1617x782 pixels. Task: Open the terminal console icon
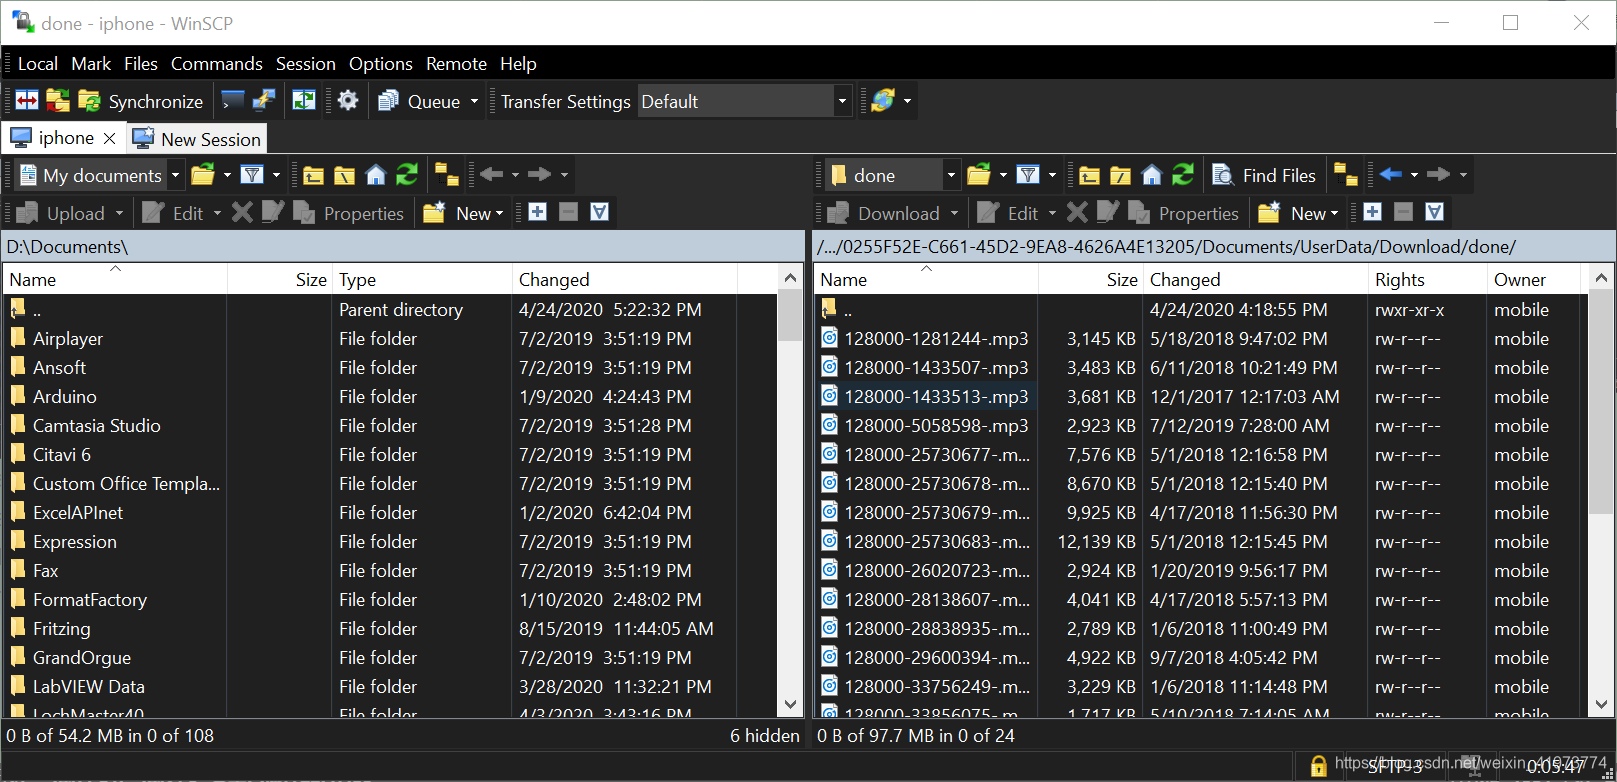point(233,101)
